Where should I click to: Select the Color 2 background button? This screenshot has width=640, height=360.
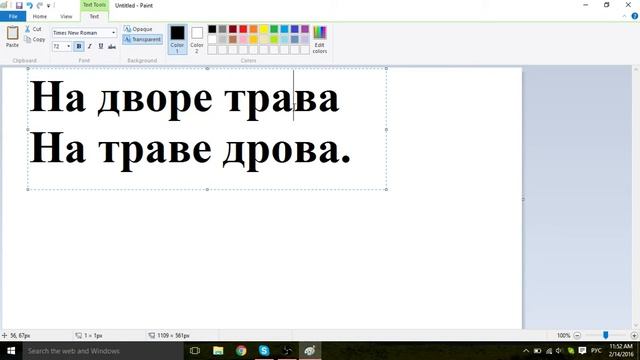[197, 39]
